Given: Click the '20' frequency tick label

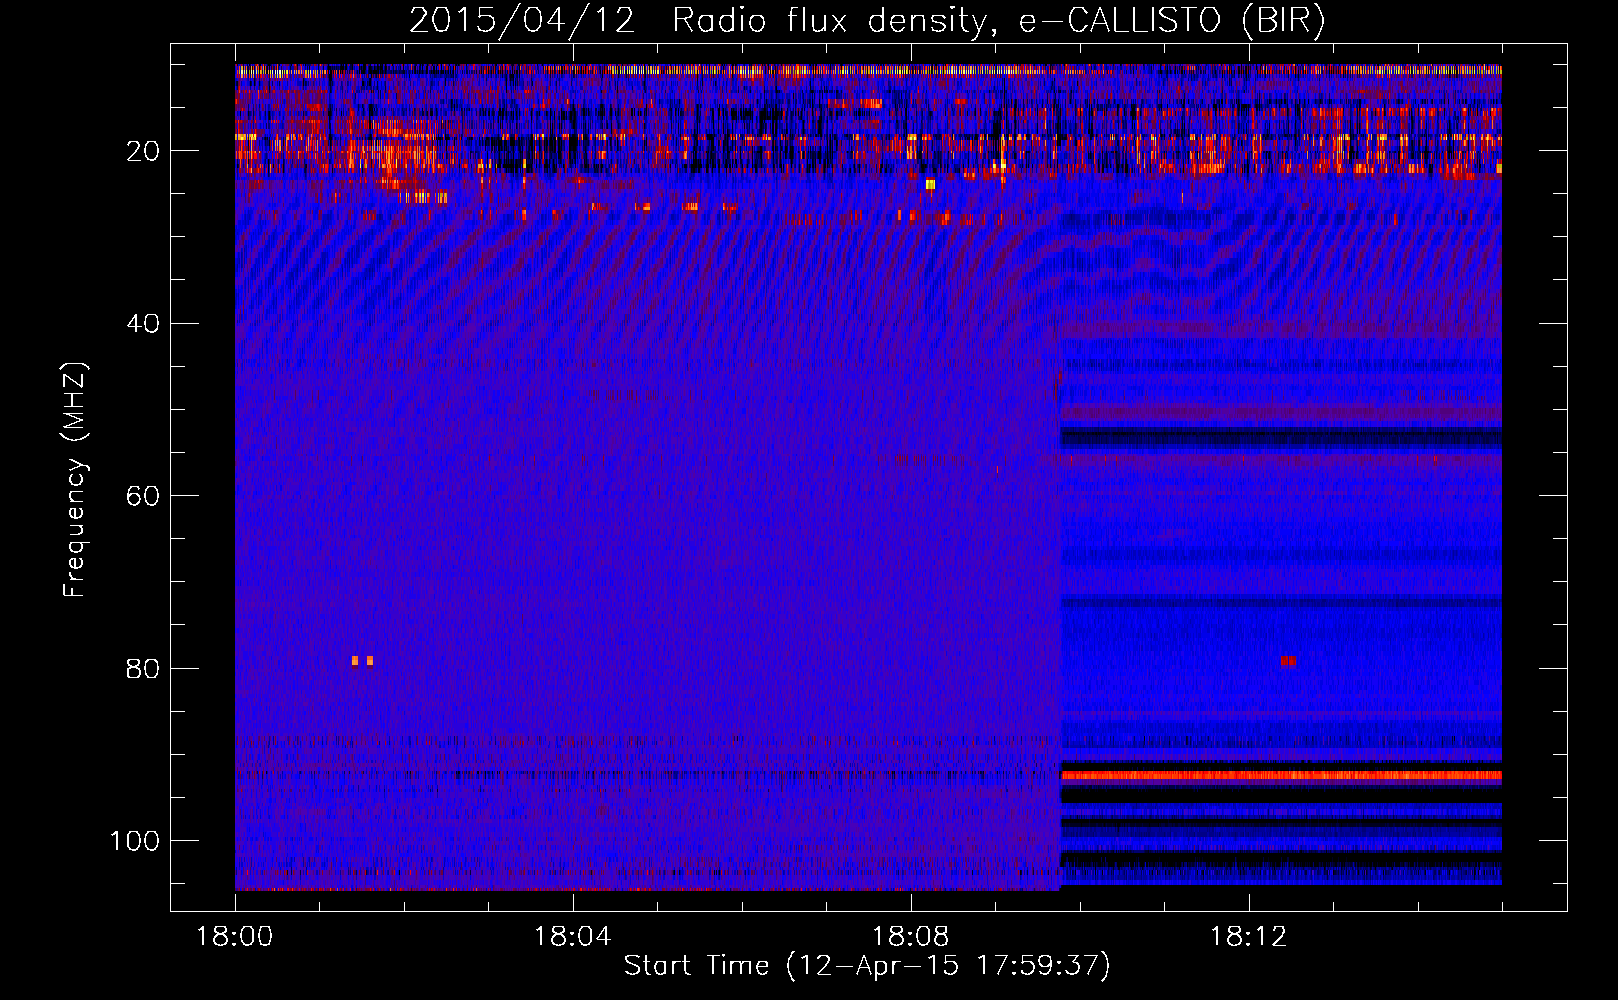Looking at the screenshot, I should (143, 151).
